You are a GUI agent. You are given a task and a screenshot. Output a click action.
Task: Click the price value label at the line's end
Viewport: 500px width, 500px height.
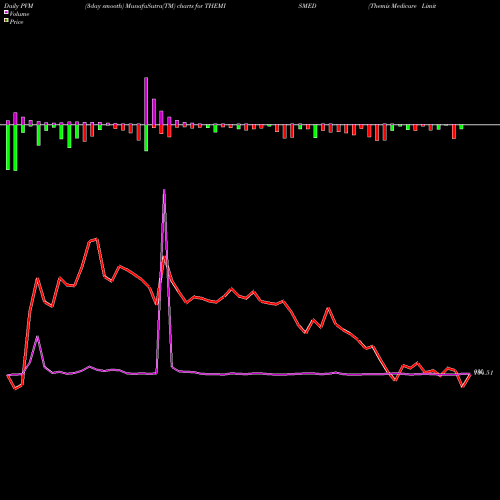pos(483,373)
